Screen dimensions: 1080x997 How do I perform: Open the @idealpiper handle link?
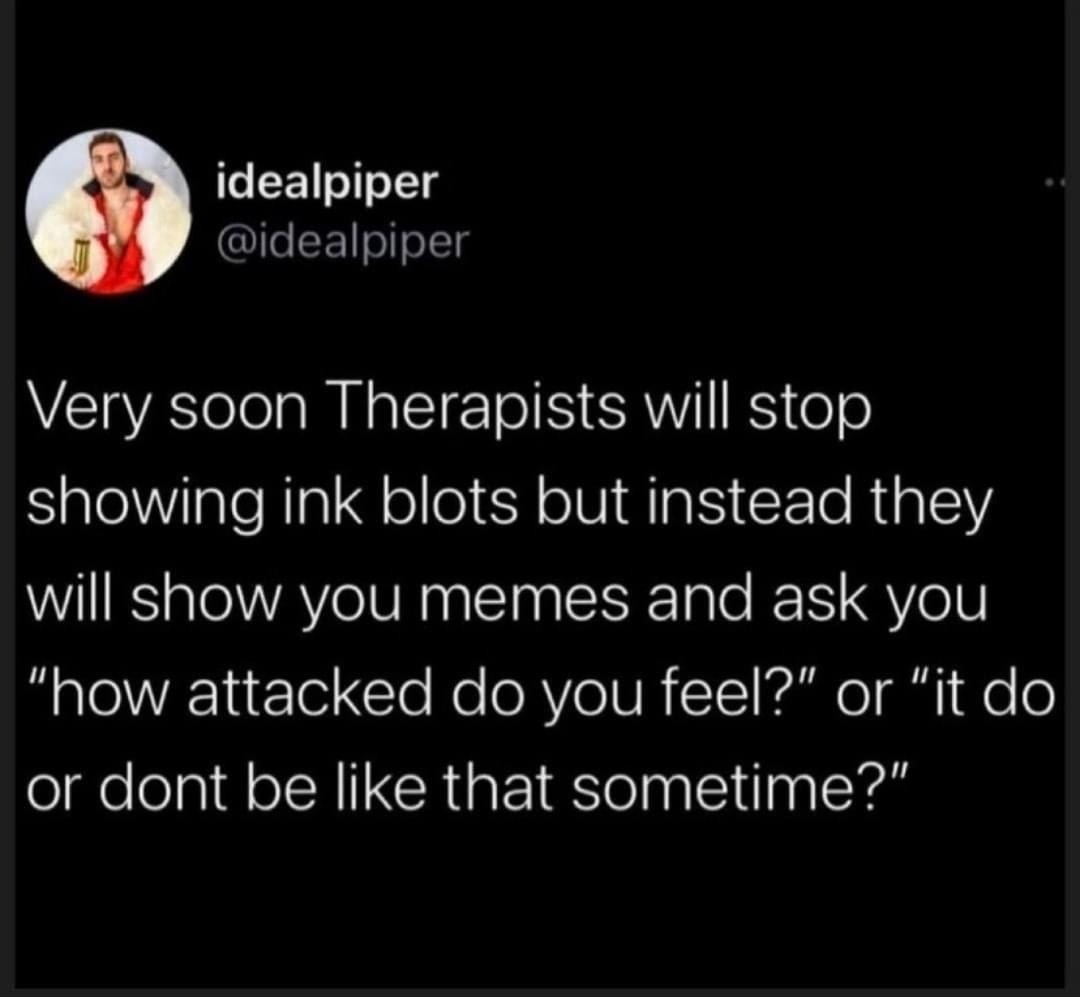[342, 242]
